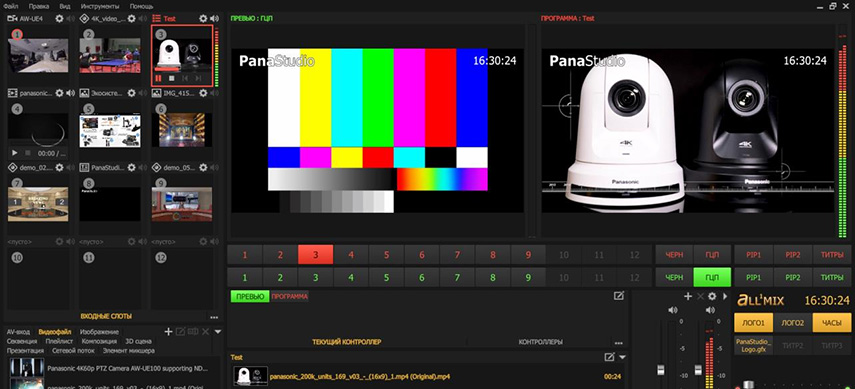Open settings gear for demo_05 slot

[203, 167]
